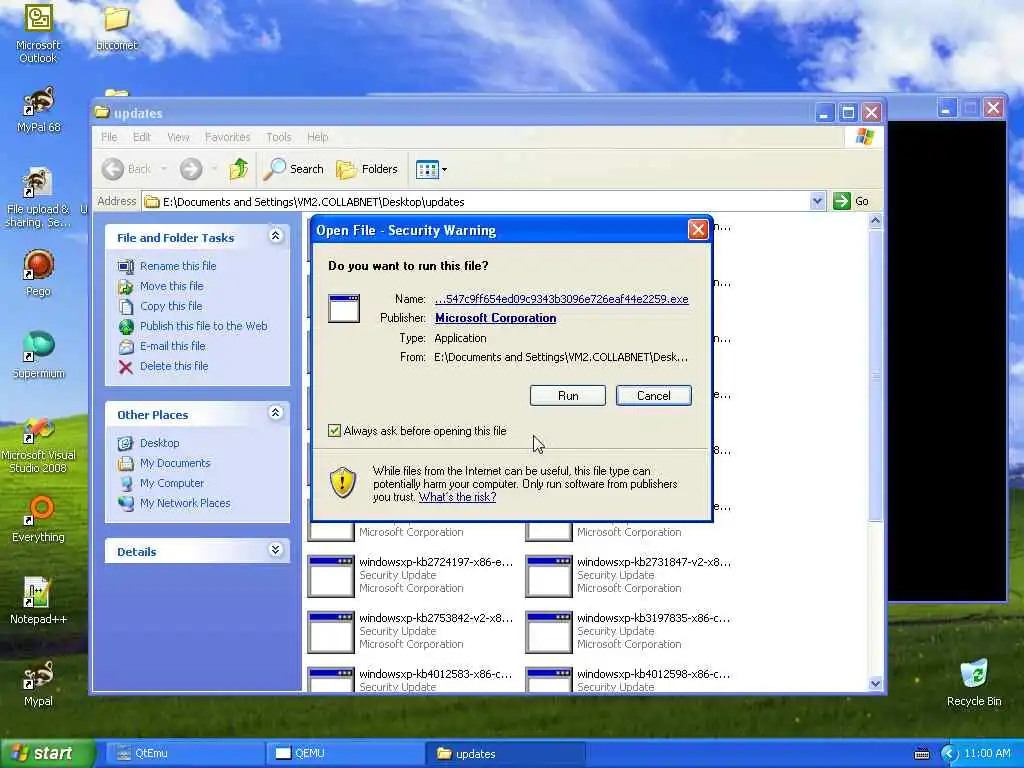Screen dimensions: 1024x768
Task: Launch Everything search shortcut
Action: pos(39,519)
